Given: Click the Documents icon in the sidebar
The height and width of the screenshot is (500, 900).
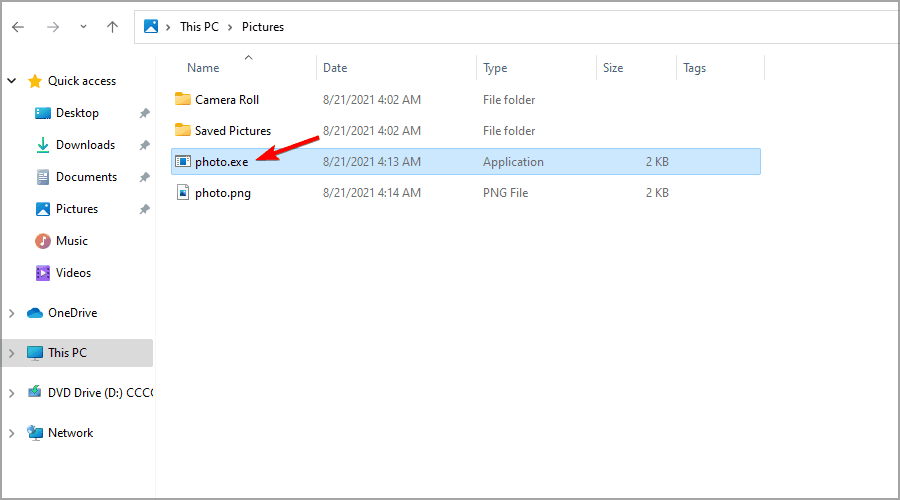Looking at the screenshot, I should click(43, 177).
